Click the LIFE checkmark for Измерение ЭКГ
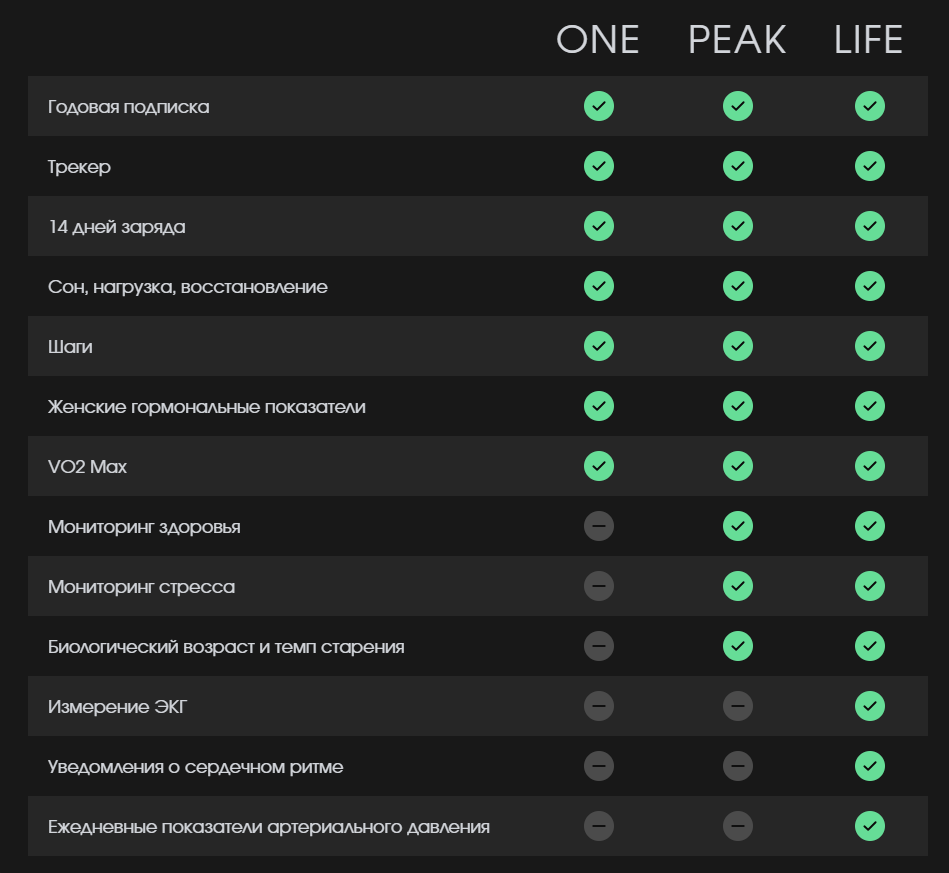949x873 pixels. (x=870, y=706)
